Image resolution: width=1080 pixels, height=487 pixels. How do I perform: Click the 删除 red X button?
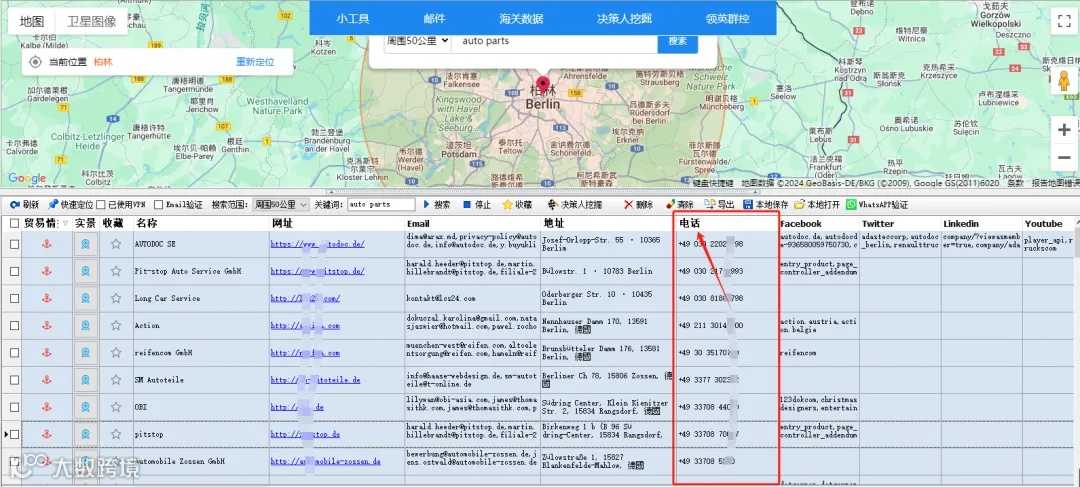(638, 205)
